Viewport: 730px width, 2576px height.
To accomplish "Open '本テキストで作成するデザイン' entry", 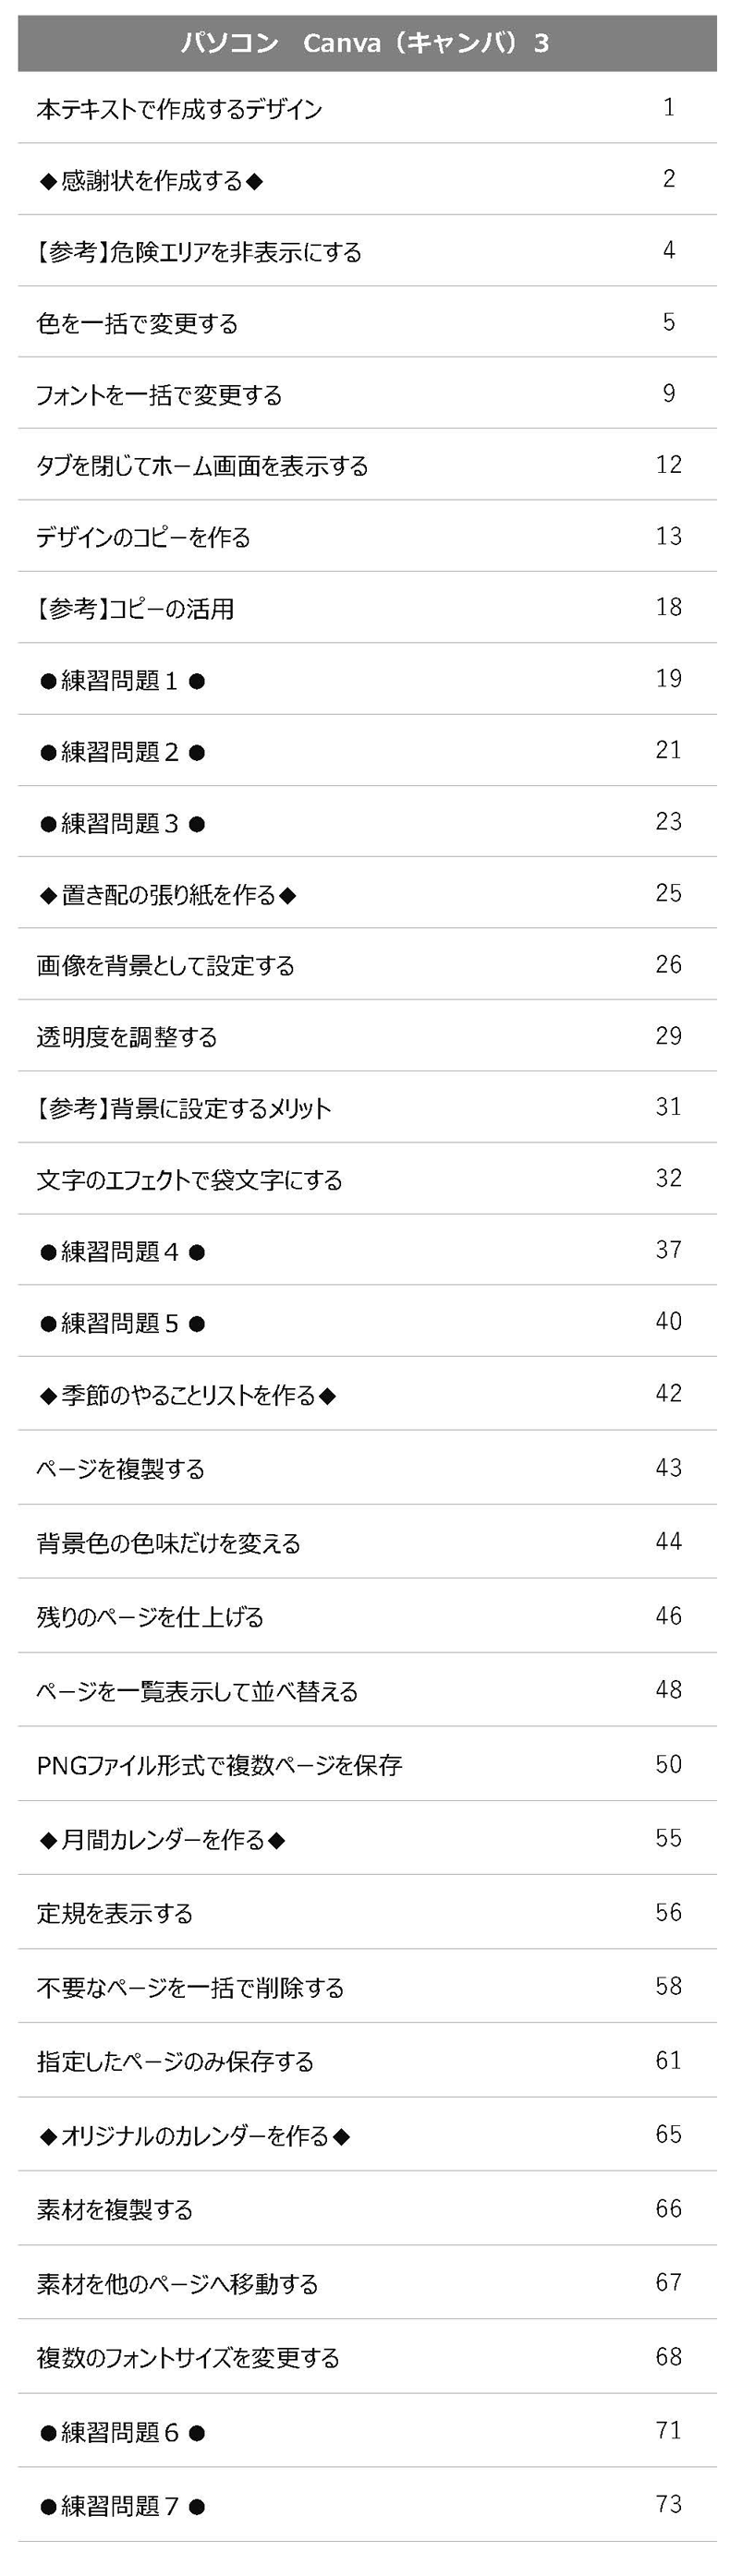I will click(179, 109).
